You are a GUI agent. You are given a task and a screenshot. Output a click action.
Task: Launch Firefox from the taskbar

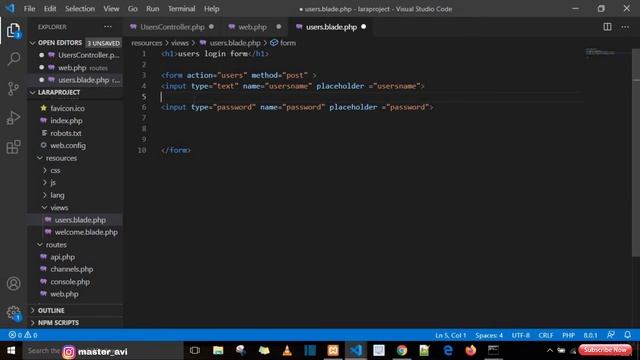click(x=471, y=350)
